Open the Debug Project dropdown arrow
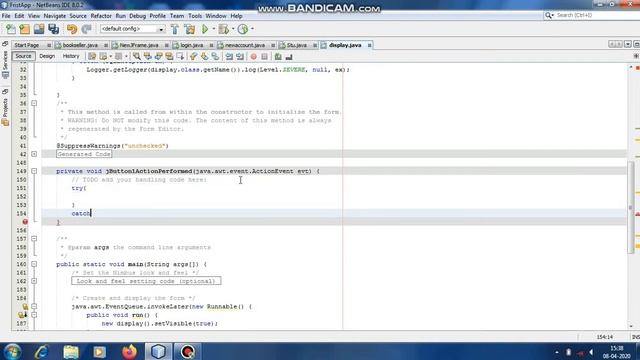 pyautogui.click(x=233, y=29)
